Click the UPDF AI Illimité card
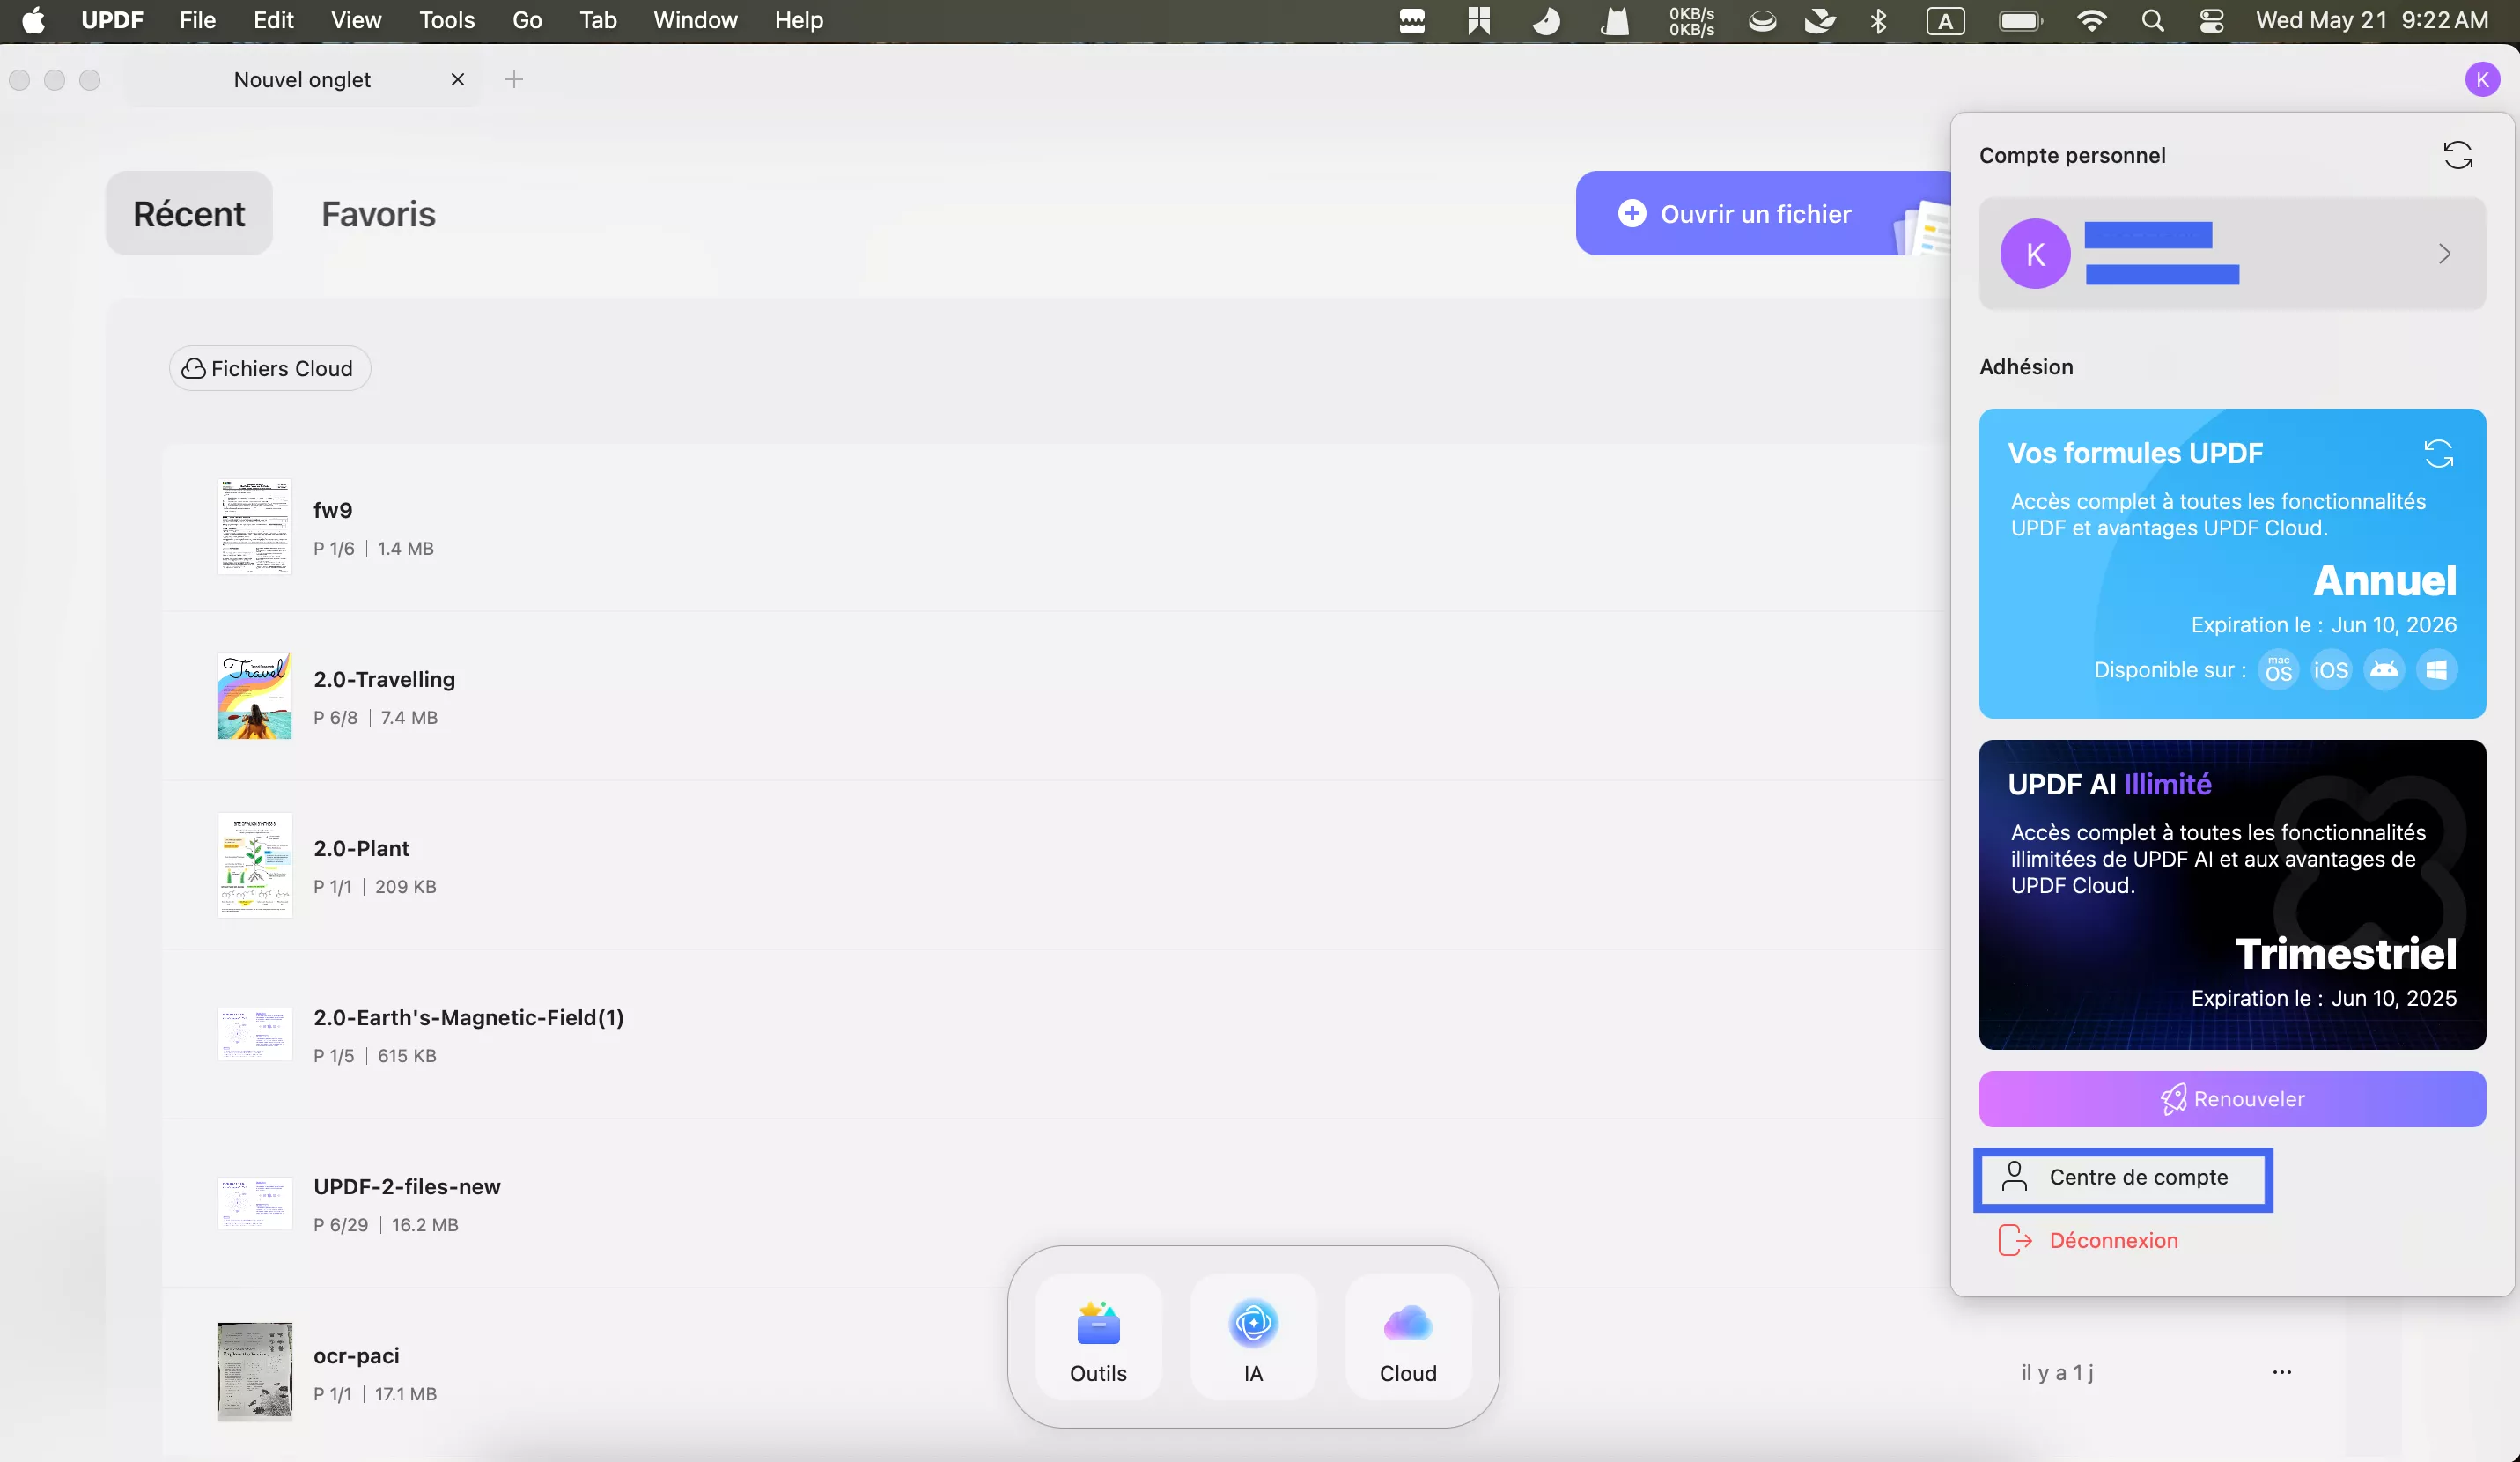Viewport: 2520px width, 1462px height. coord(2232,895)
